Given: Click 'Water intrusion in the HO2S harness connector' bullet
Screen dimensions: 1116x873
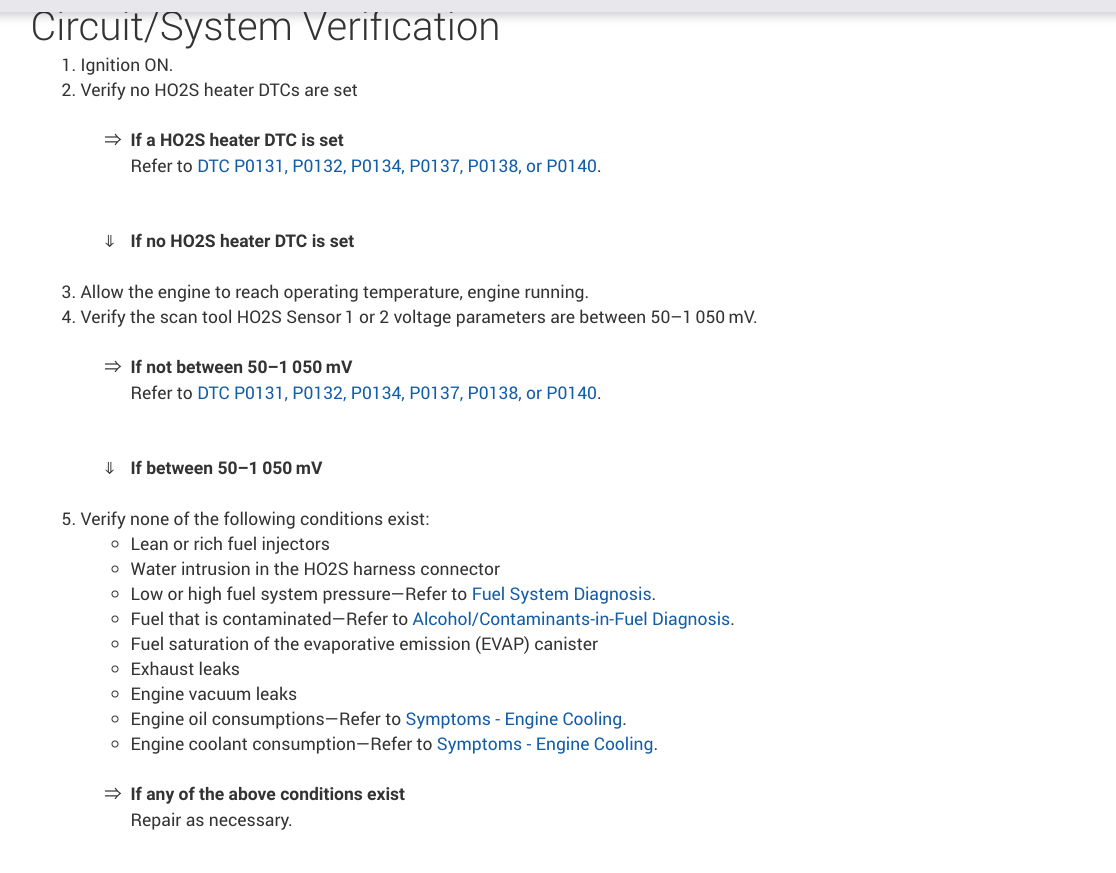Looking at the screenshot, I should [x=315, y=569].
